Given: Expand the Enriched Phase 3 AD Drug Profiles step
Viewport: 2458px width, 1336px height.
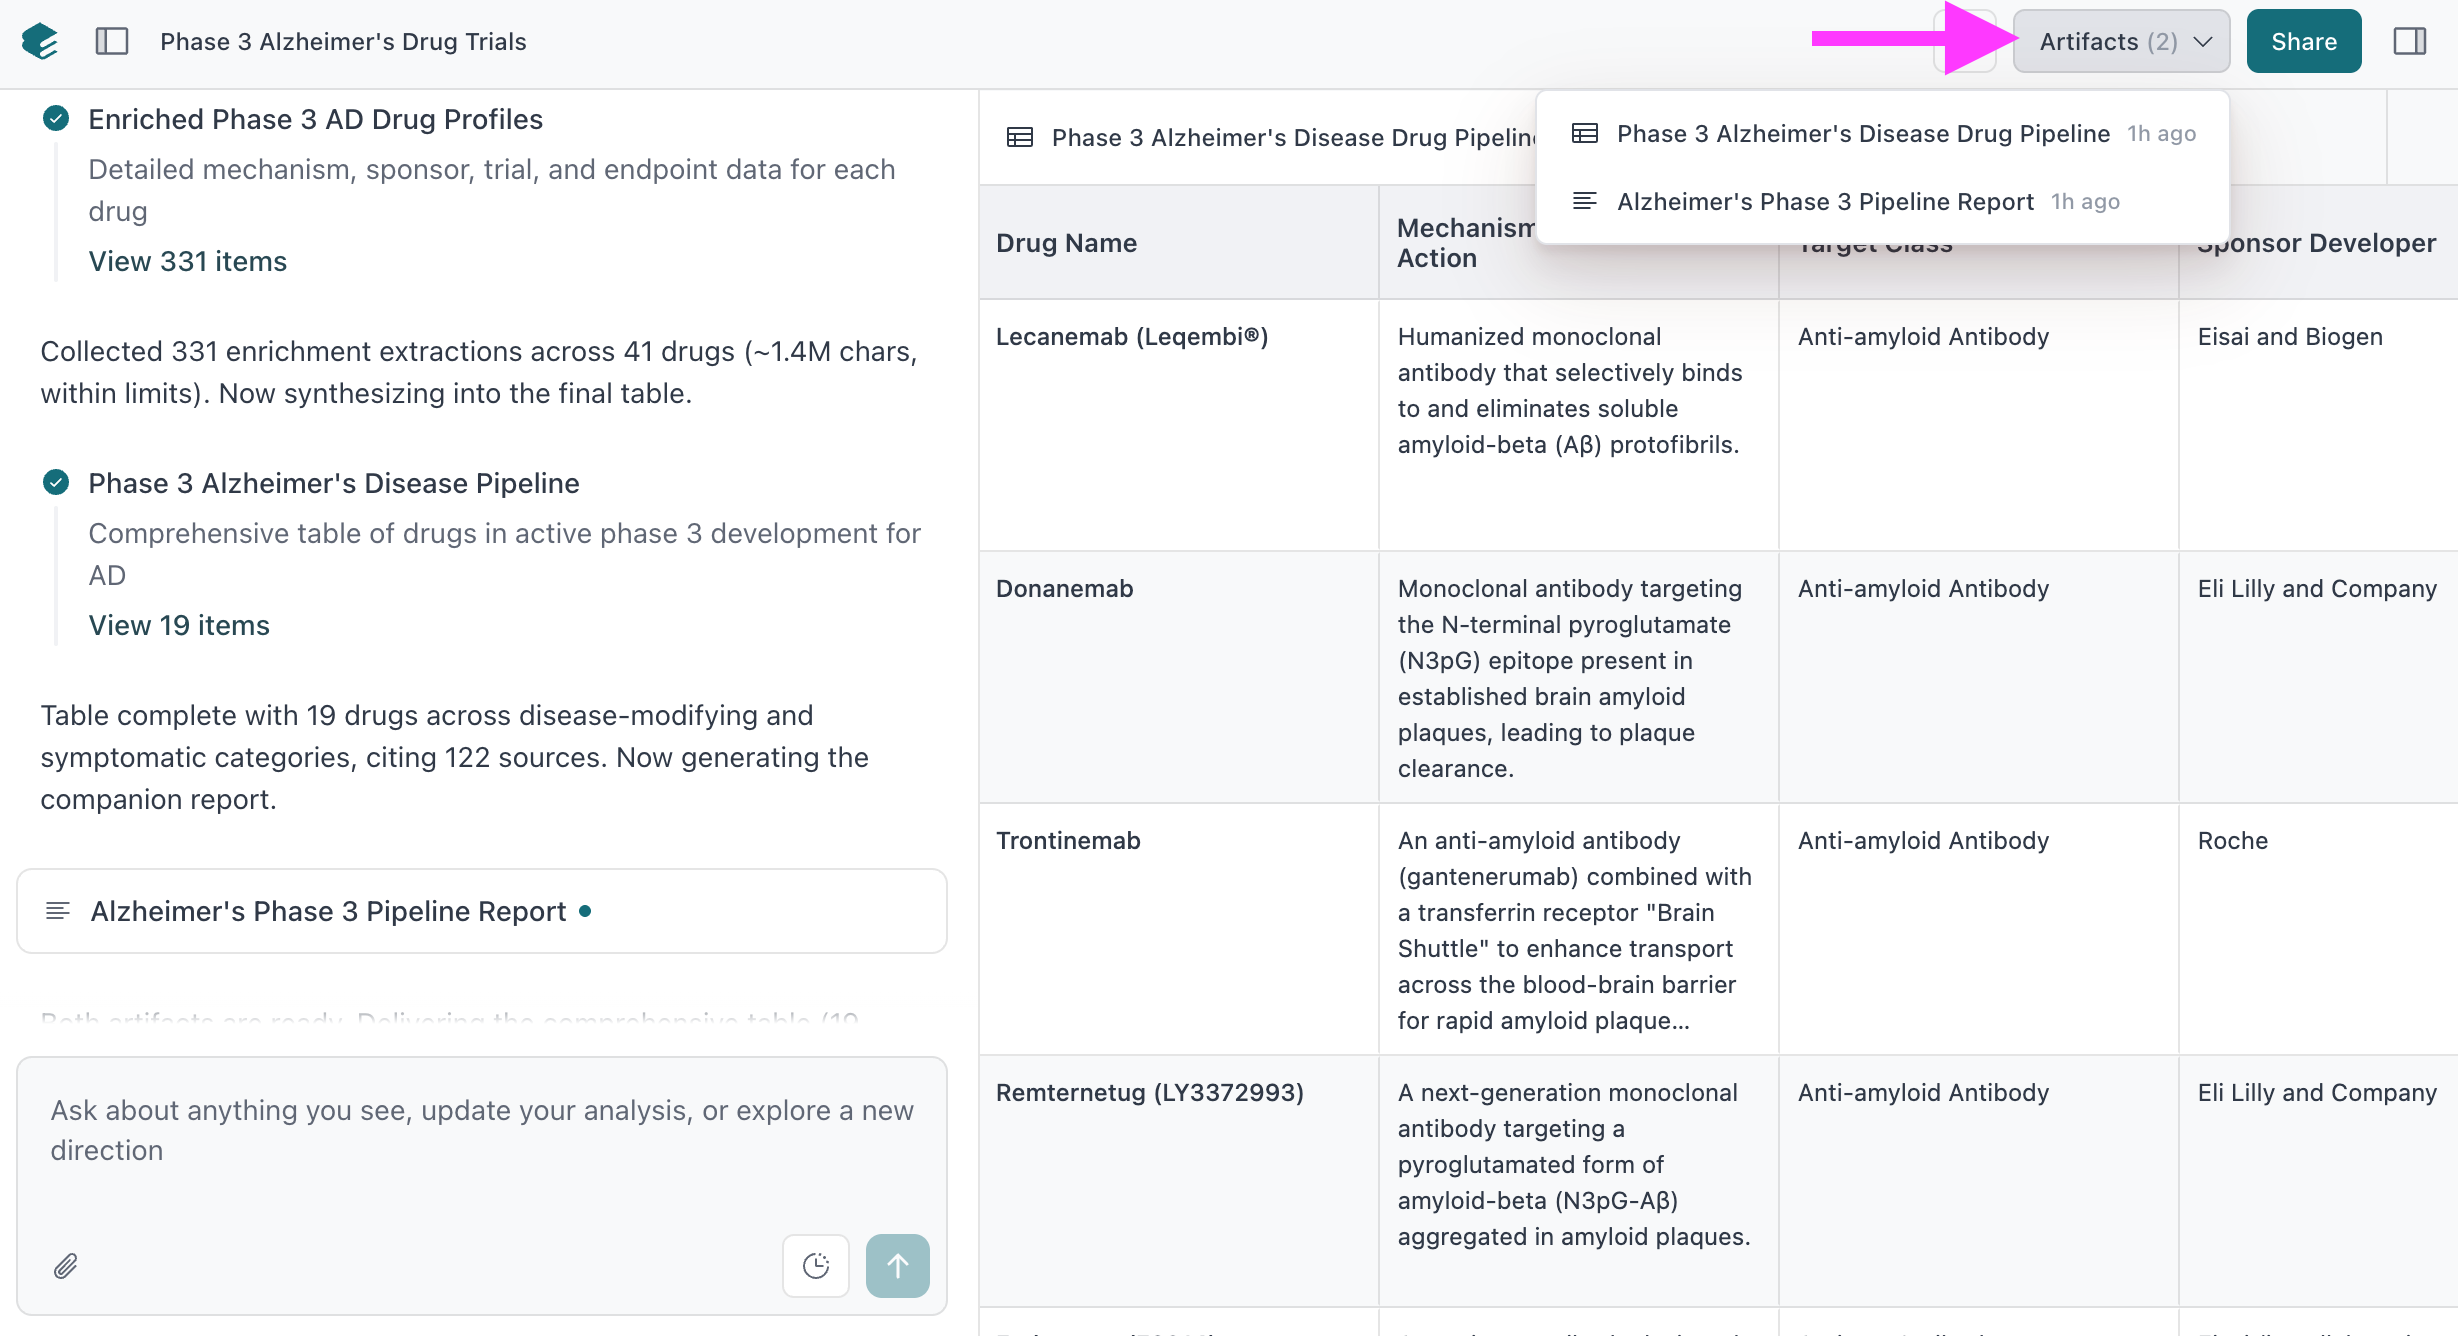Looking at the screenshot, I should [x=315, y=119].
